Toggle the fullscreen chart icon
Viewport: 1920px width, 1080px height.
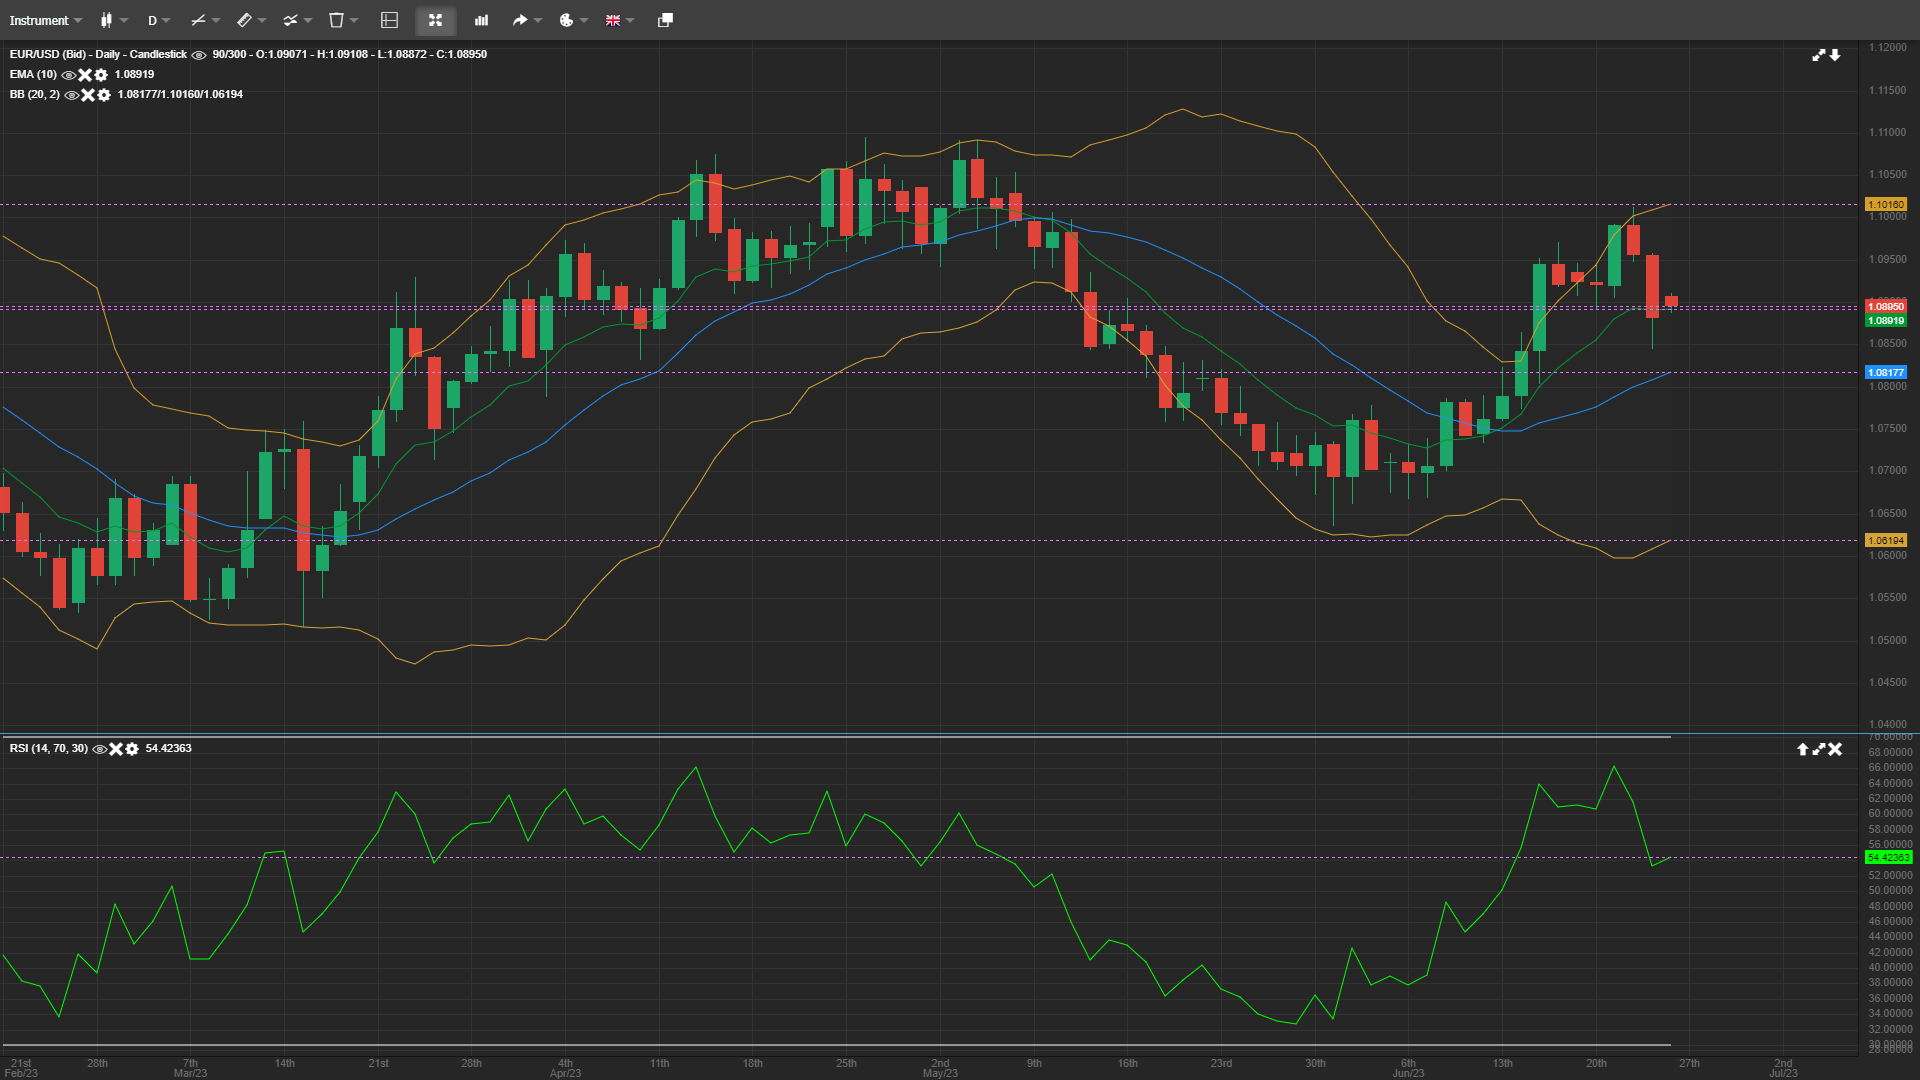435,20
